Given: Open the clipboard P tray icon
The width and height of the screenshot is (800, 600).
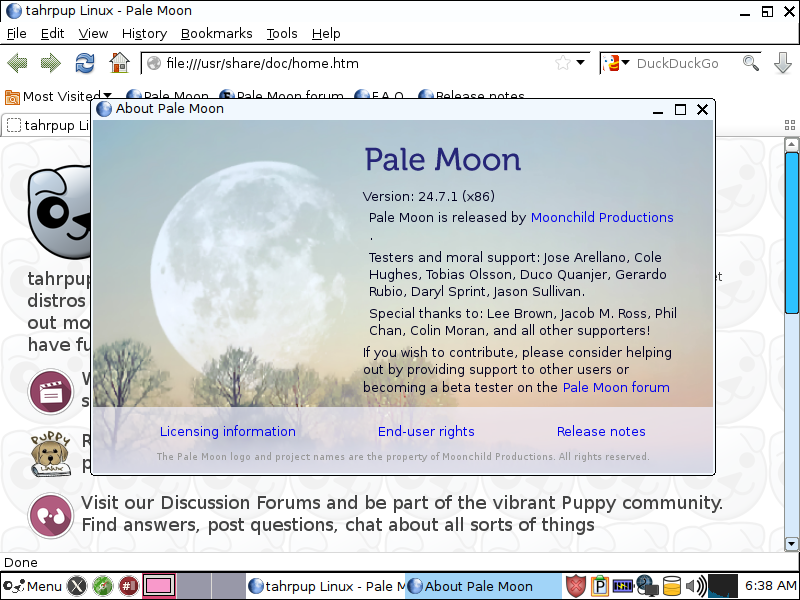Looking at the screenshot, I should pyautogui.click(x=600, y=586).
